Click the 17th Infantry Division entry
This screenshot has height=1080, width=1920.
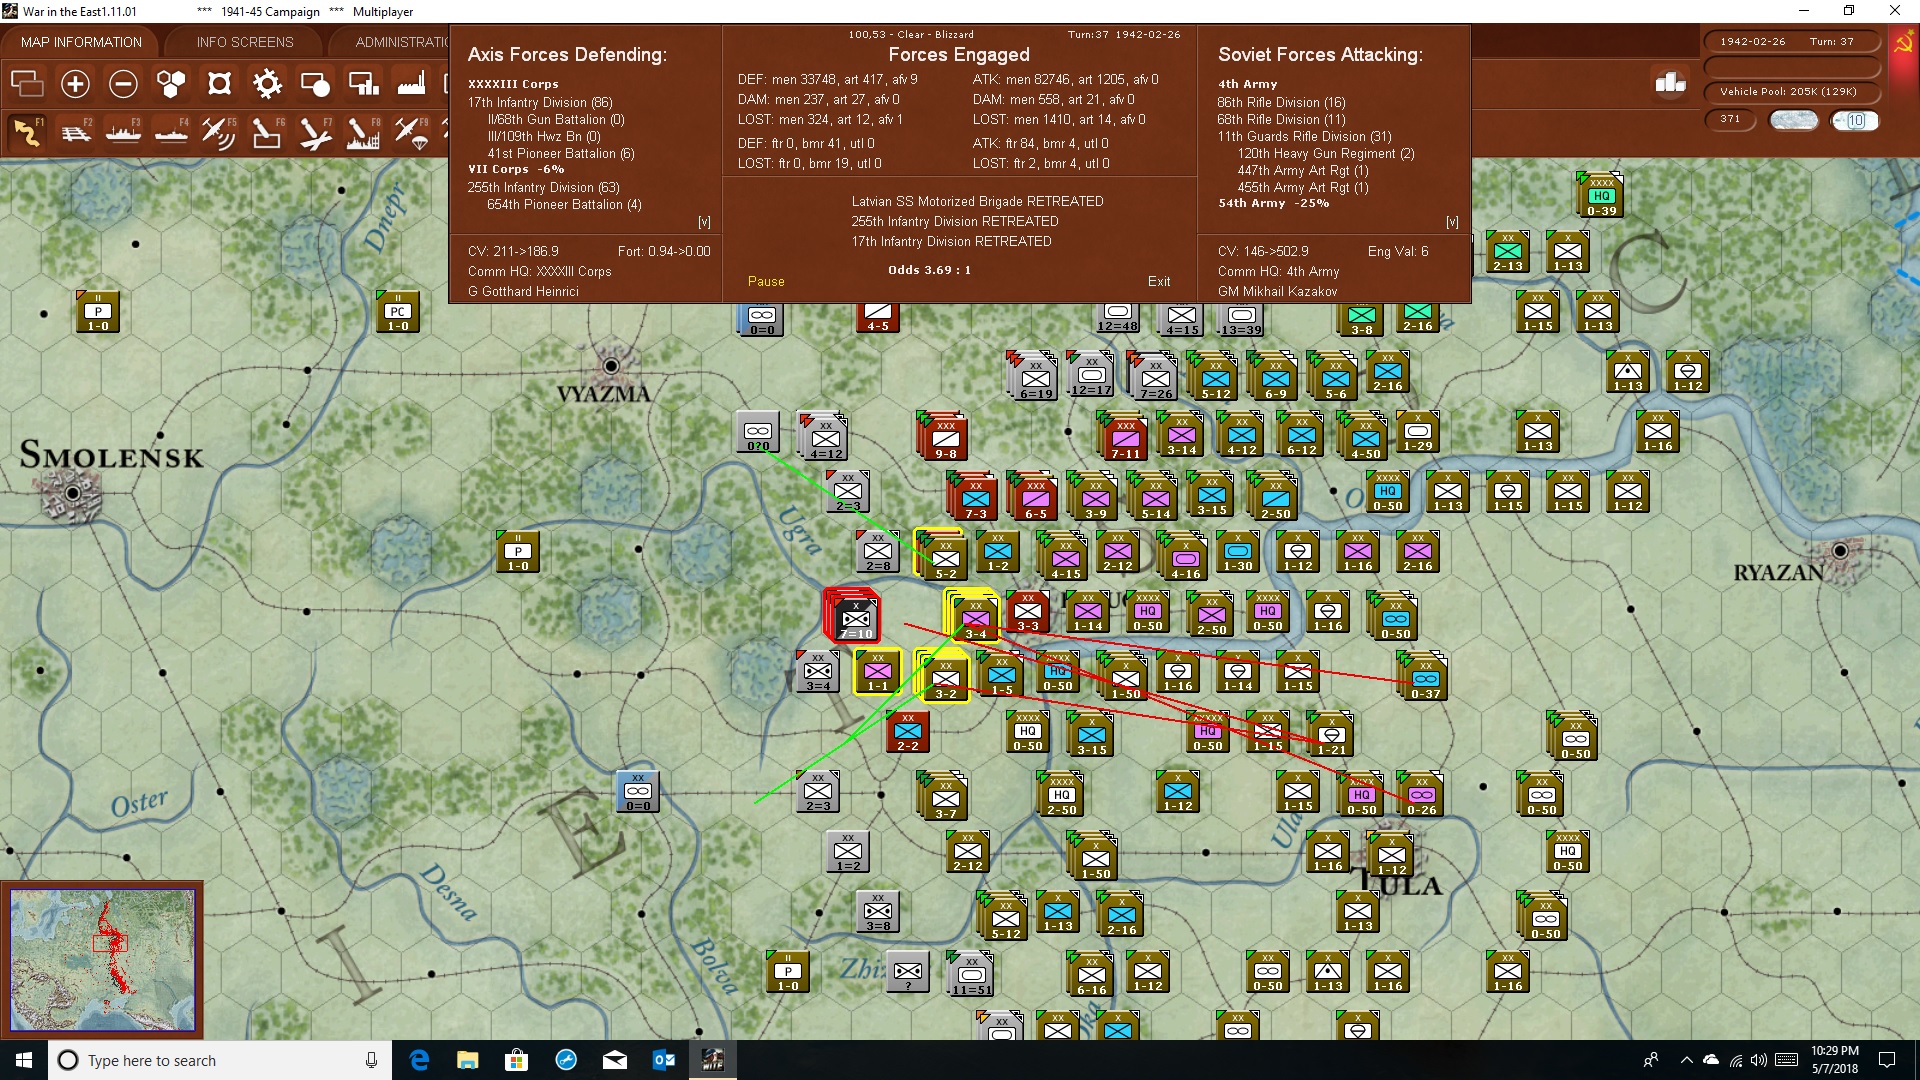coord(540,102)
